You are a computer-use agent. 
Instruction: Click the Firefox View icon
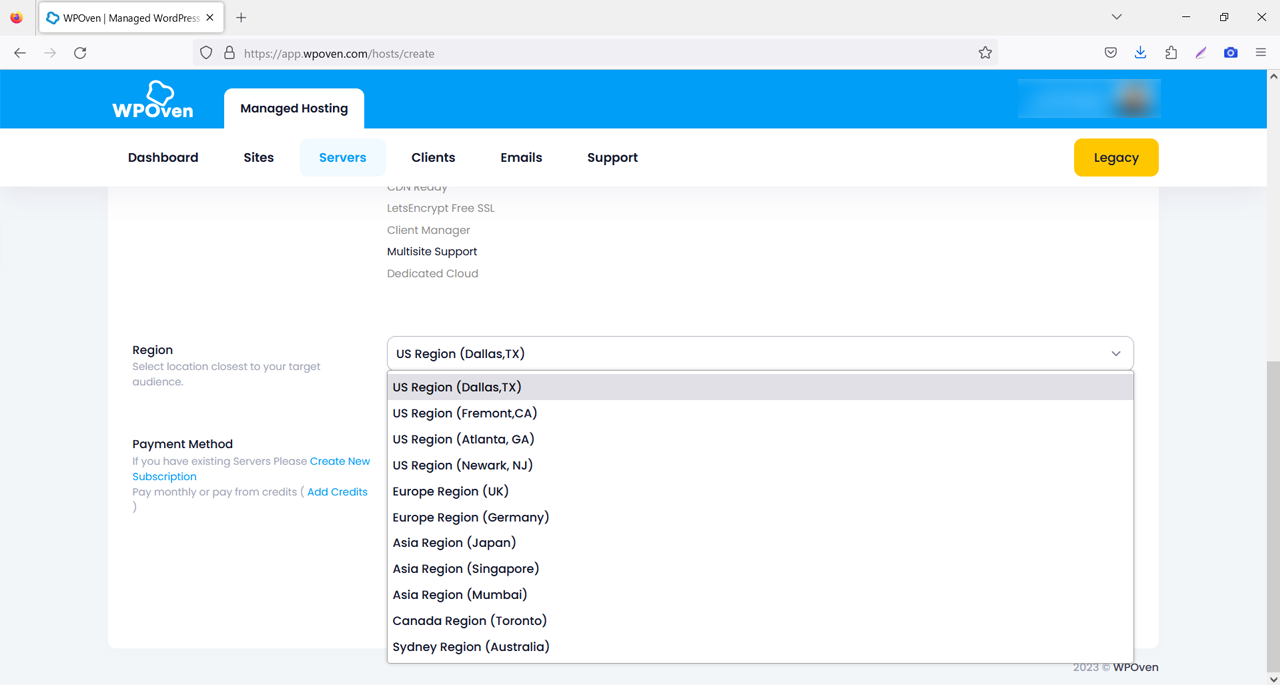tap(16, 17)
